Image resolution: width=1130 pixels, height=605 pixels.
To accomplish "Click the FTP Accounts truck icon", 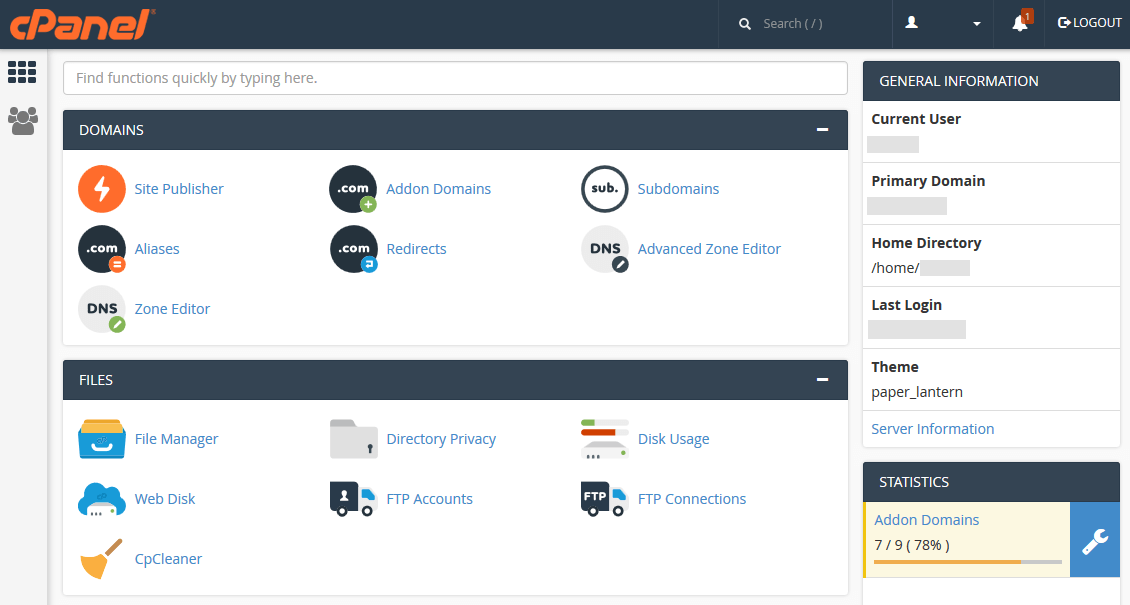I will point(353,499).
